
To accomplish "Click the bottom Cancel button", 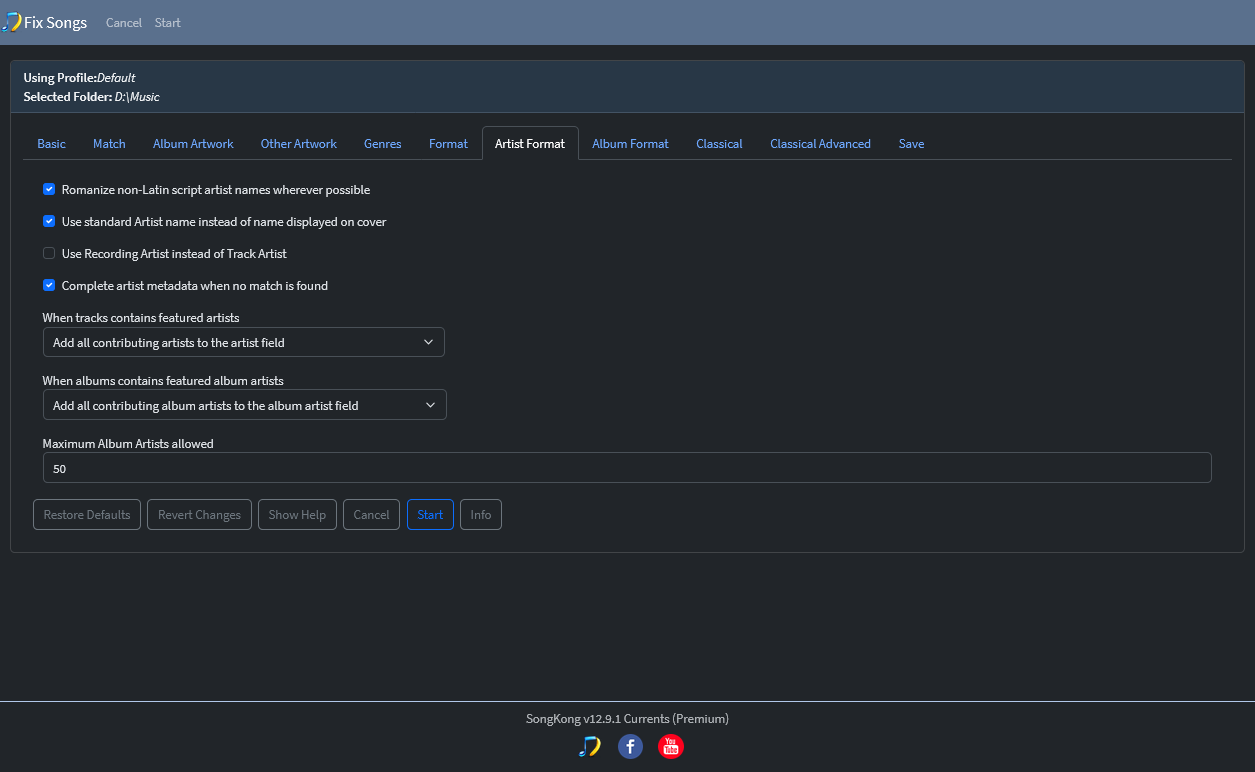I will tap(371, 515).
